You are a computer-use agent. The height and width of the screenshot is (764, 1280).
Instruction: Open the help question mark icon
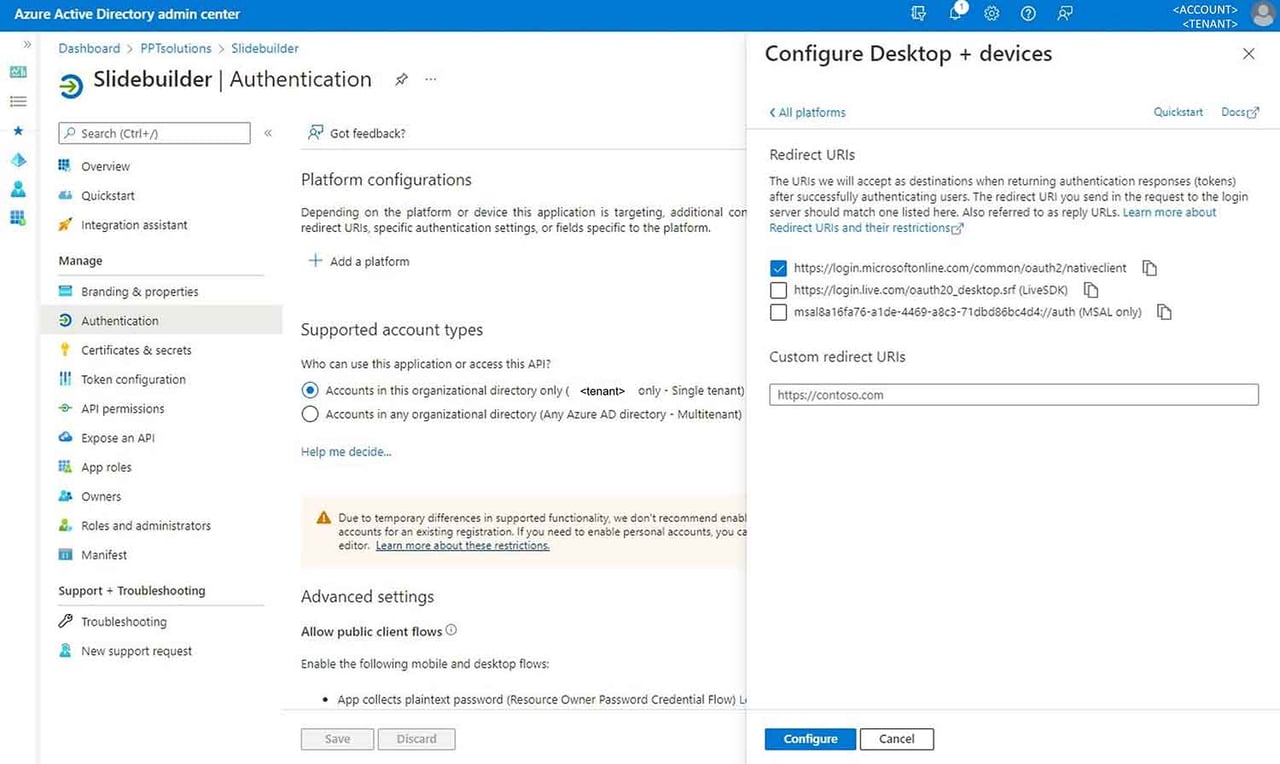click(1028, 14)
